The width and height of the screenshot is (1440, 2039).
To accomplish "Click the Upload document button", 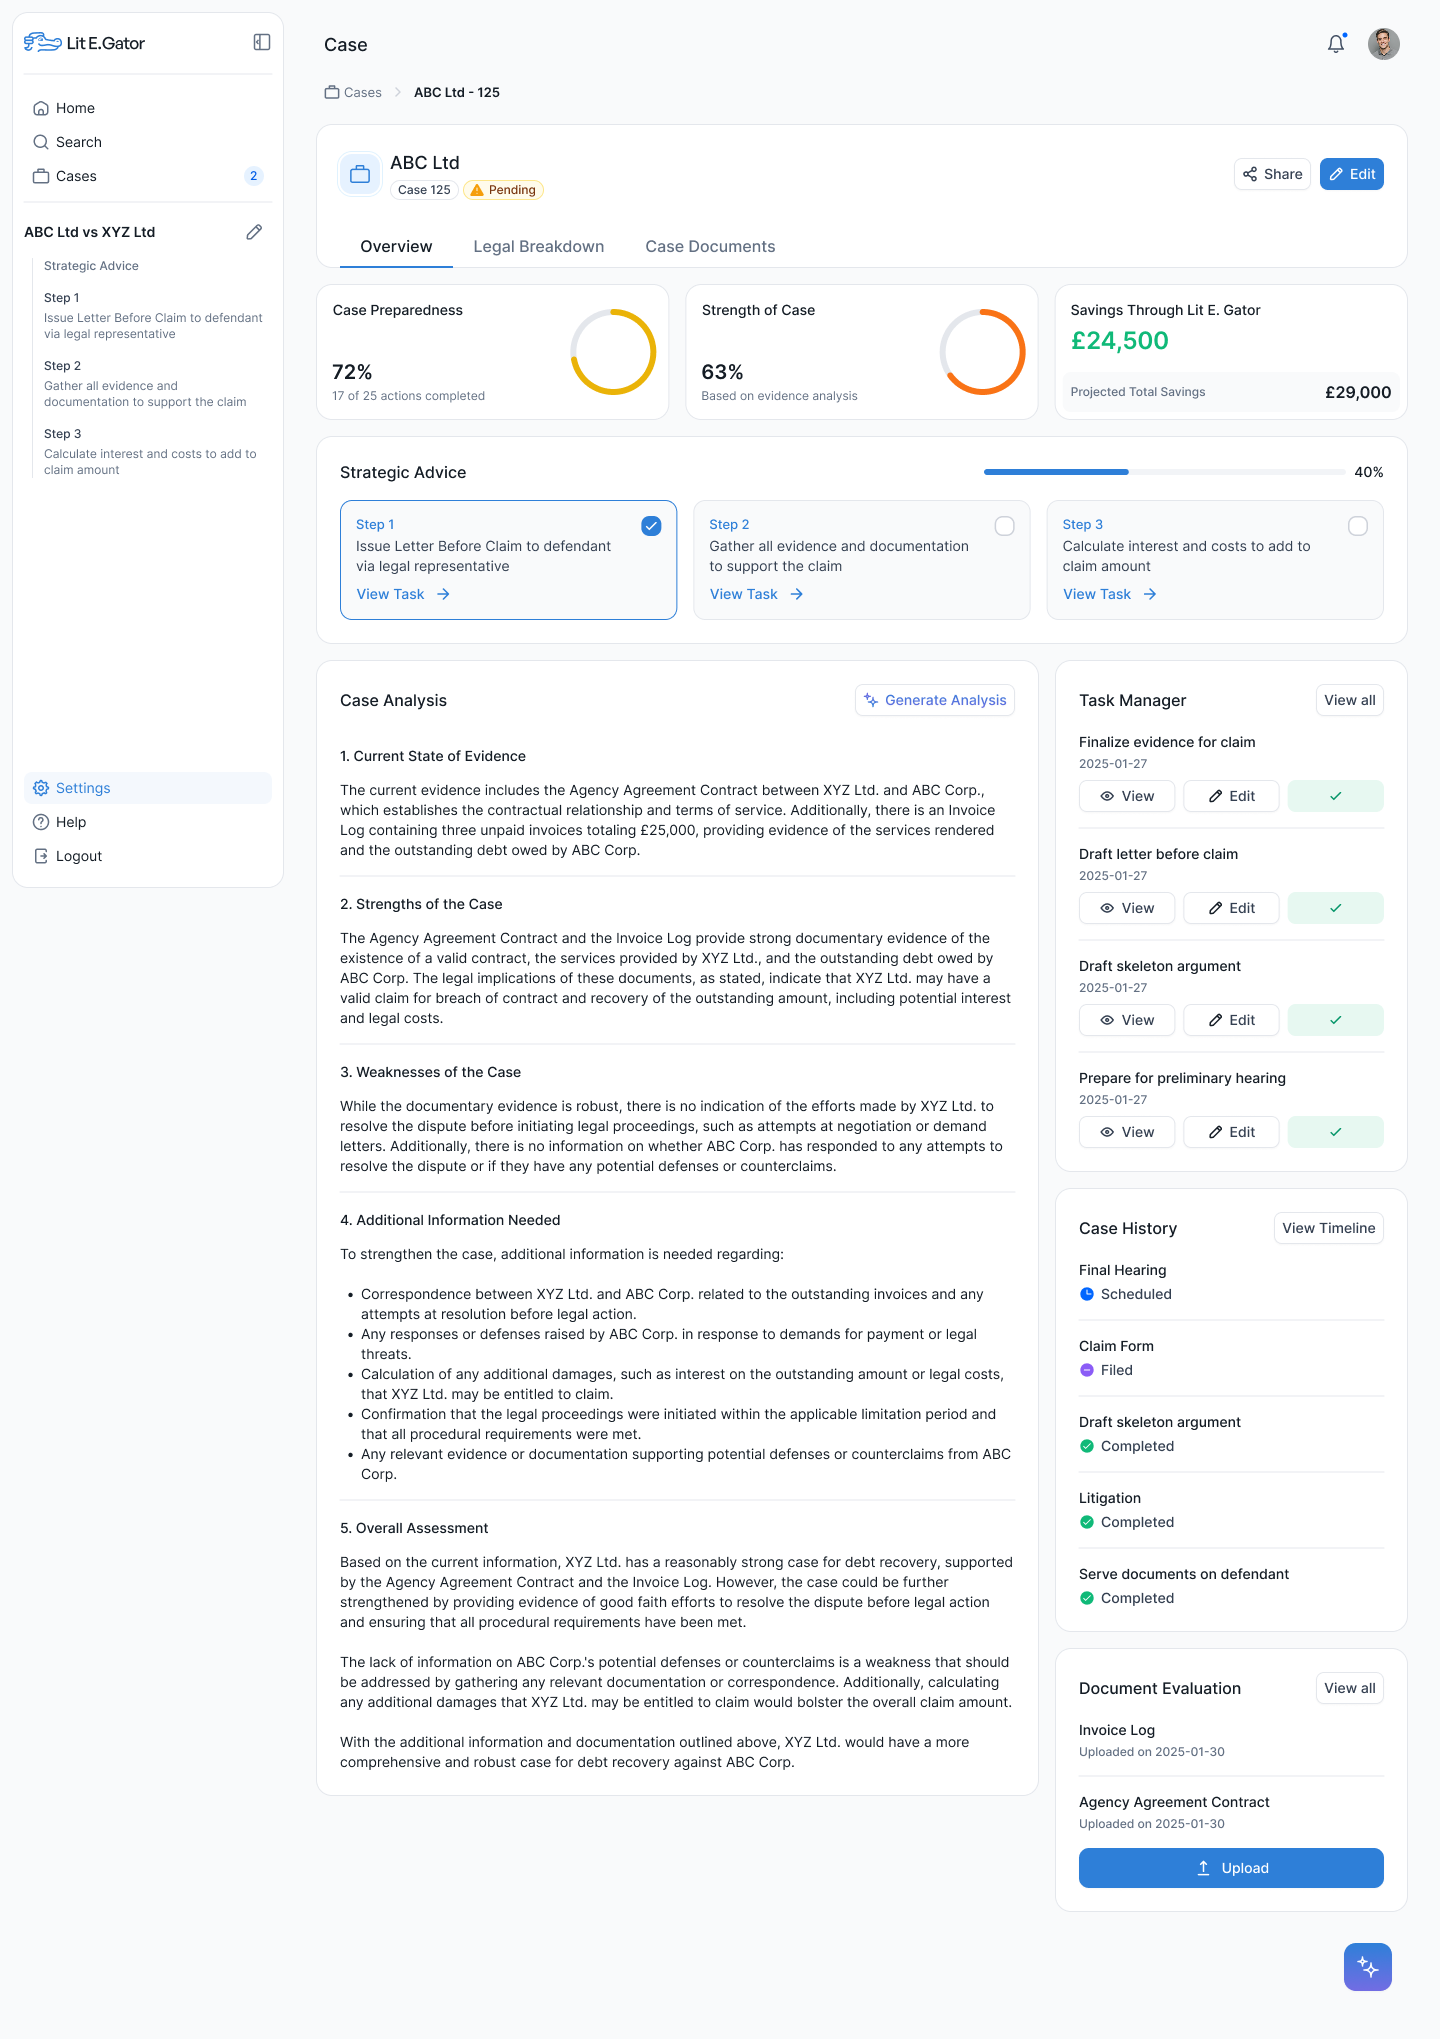I will [1231, 1868].
